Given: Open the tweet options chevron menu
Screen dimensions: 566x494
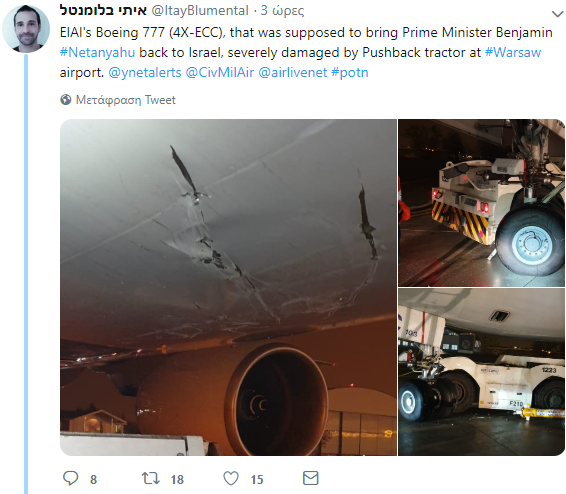Looking at the screenshot, I should click(558, 14).
